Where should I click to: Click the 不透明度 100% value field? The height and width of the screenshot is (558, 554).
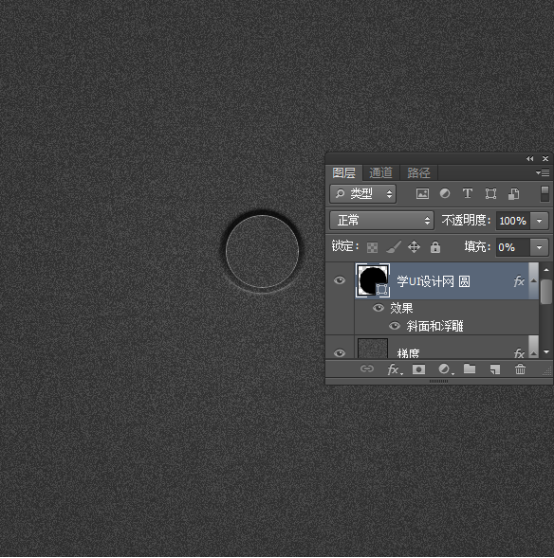point(513,221)
